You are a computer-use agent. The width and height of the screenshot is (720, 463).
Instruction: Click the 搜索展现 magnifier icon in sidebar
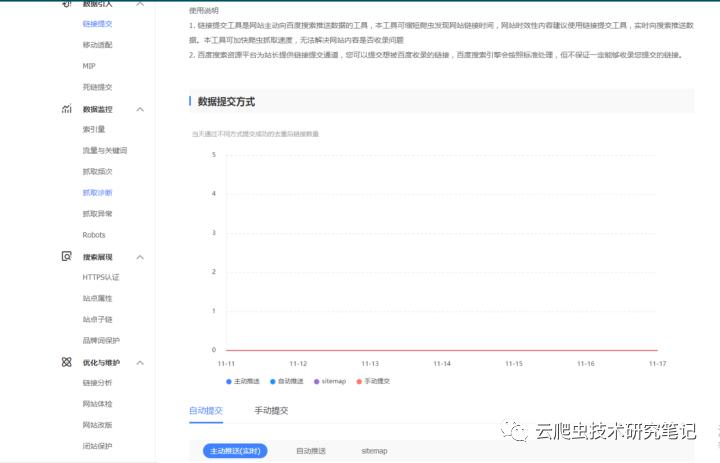click(x=67, y=256)
